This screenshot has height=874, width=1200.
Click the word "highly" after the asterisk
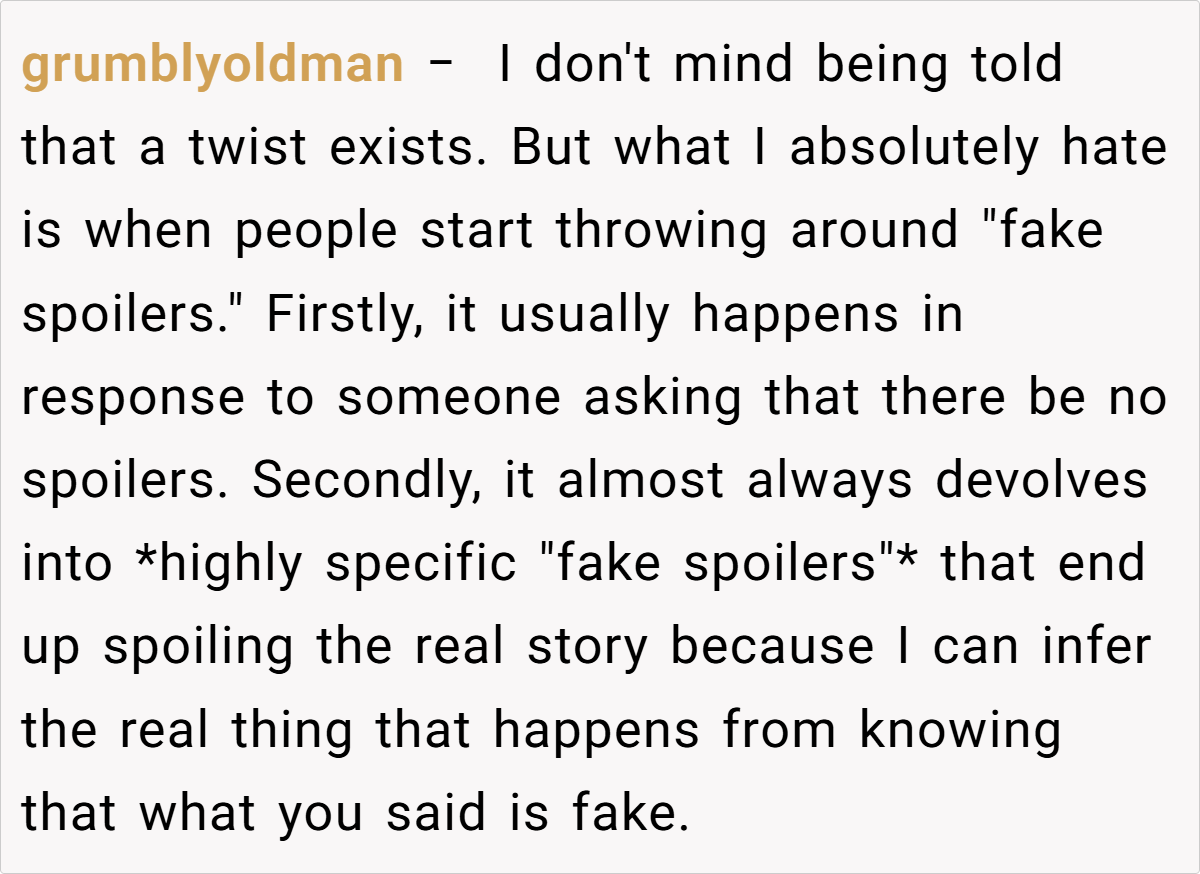click(230, 564)
